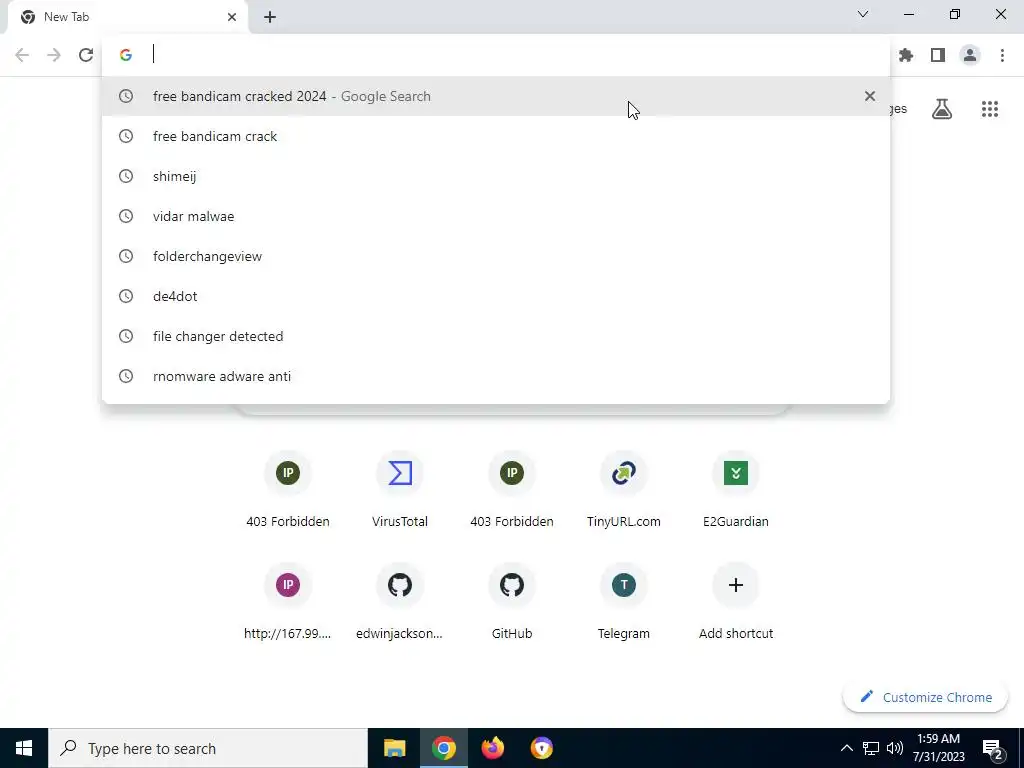Open the 403 Forbidden shortcut beside TinyURL.com
This screenshot has width=1024, height=768.
pos(512,490)
